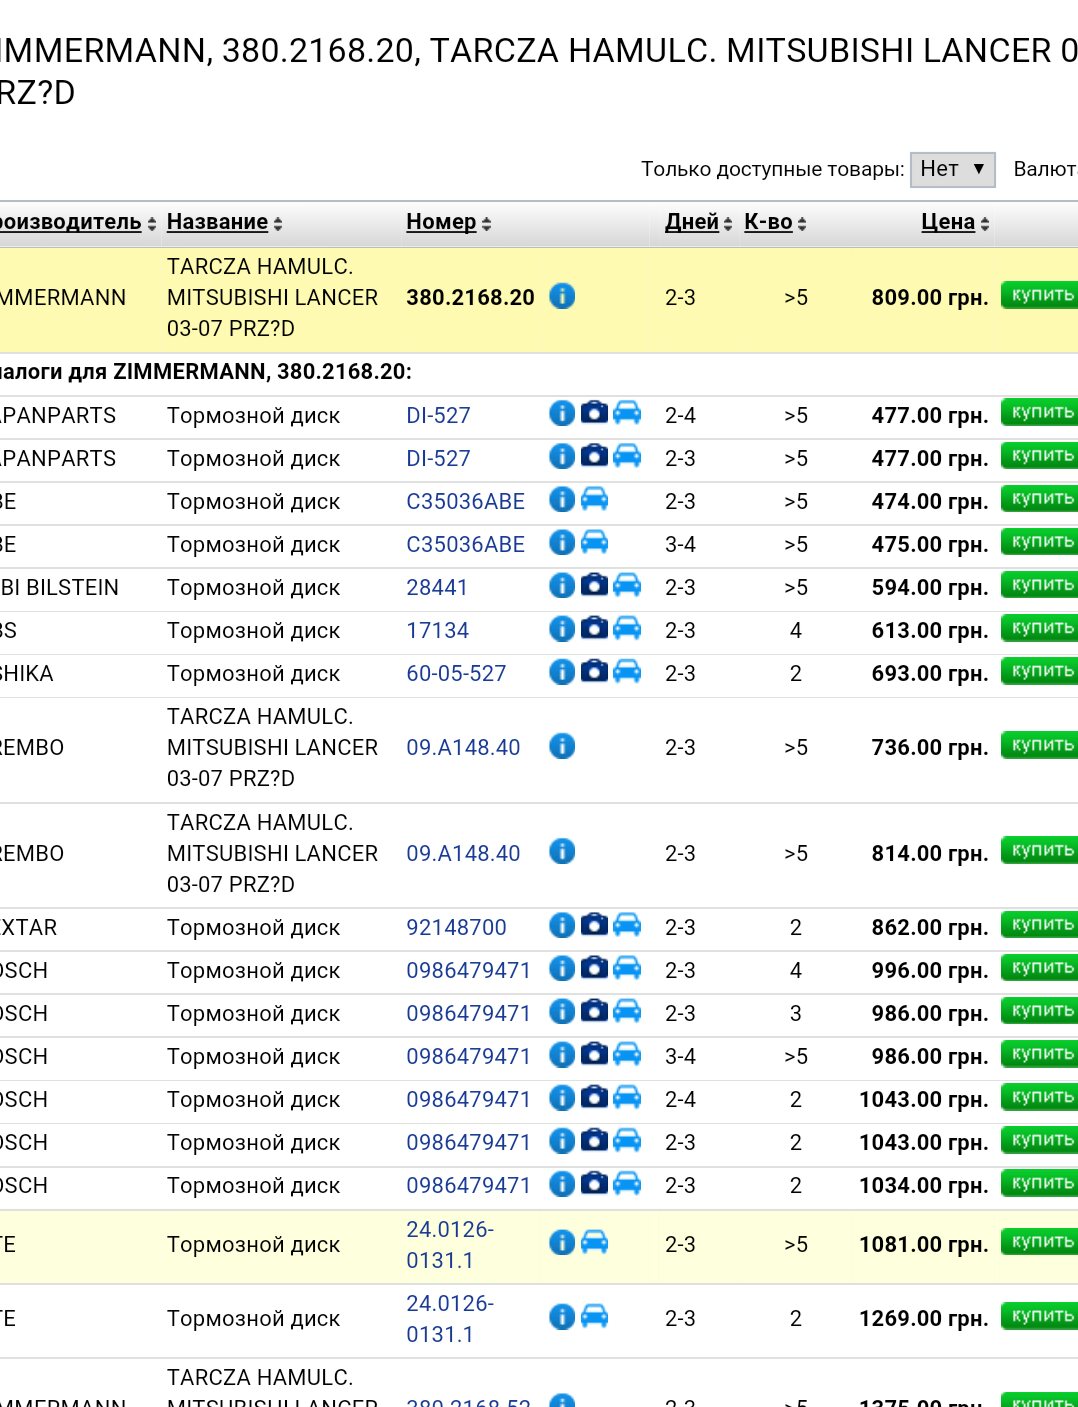
Task: Show car icon for ASHIKA 60-05-527
Action: [627, 671]
